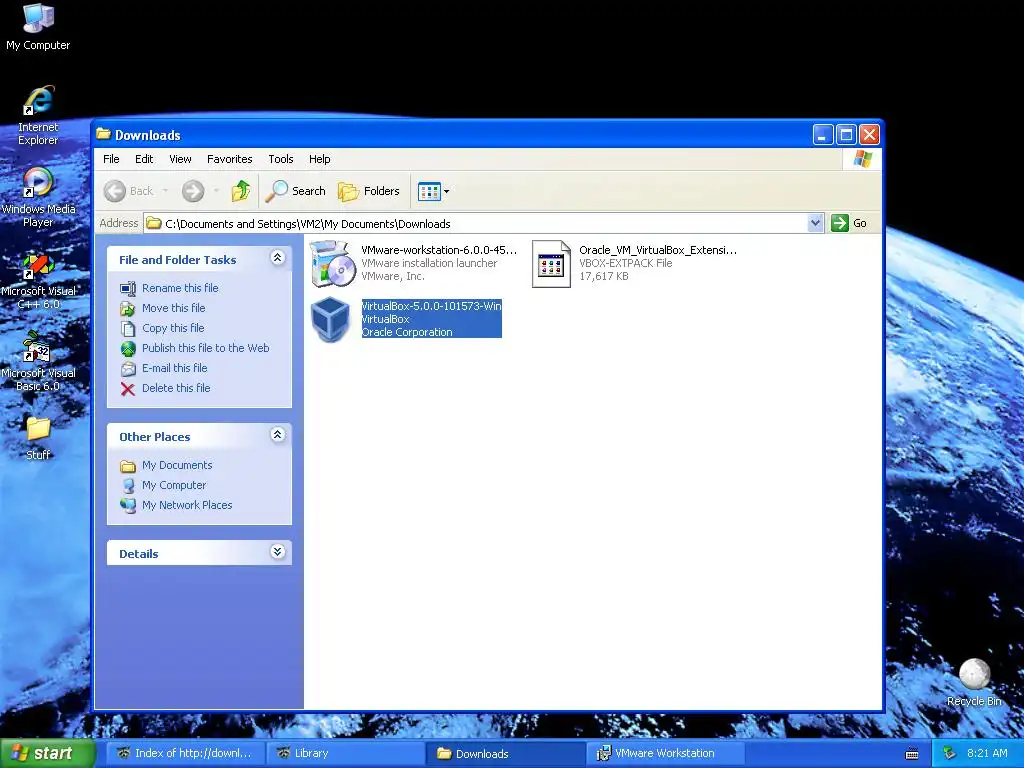Click the system tray network icon
Image resolution: width=1024 pixels, height=768 pixels.
point(950,754)
